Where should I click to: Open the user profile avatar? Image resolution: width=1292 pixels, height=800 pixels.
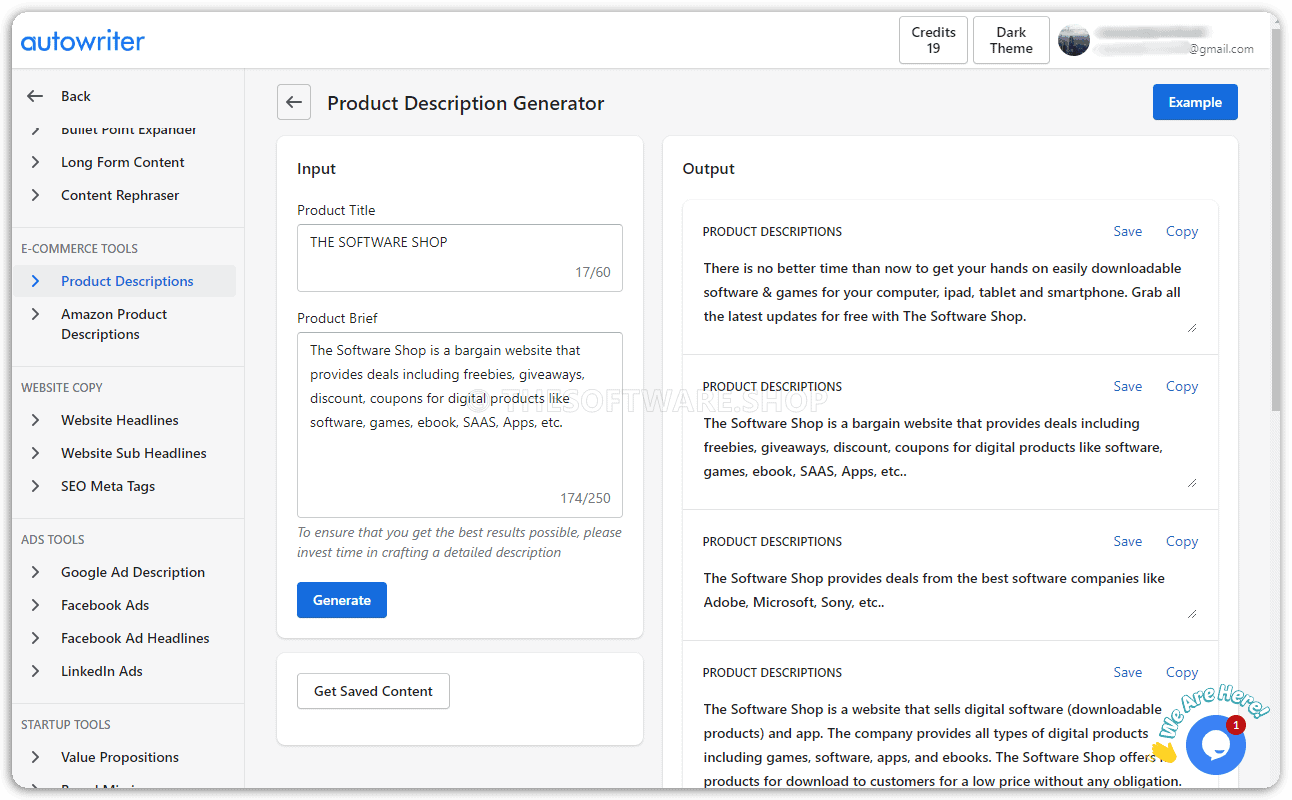click(1074, 40)
